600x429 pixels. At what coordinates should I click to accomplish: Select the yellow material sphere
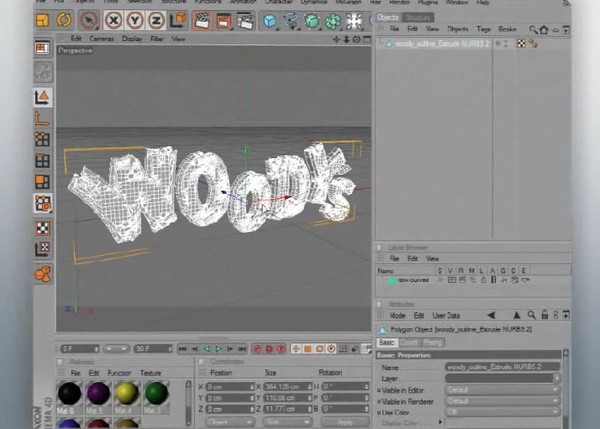tap(127, 393)
